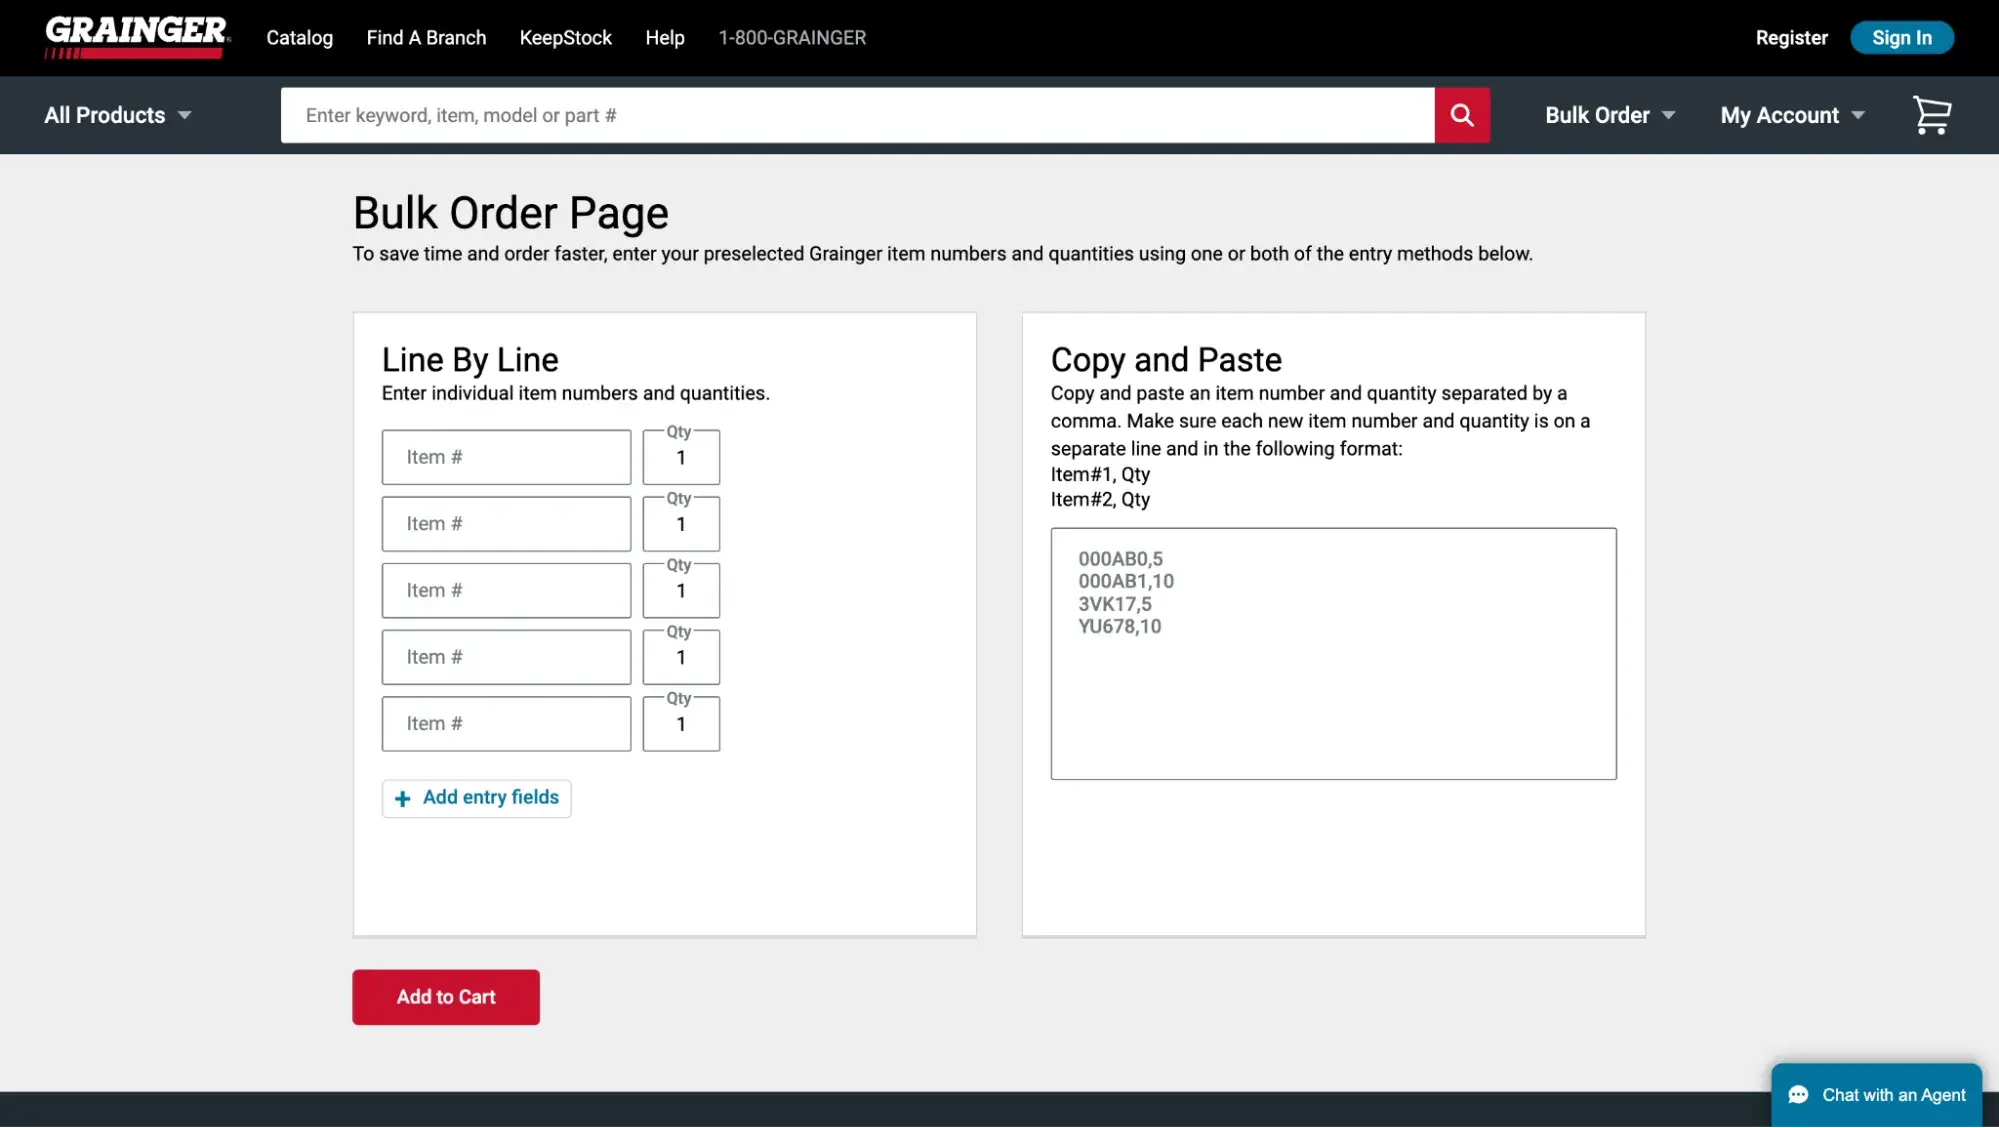Open the KeepStock link
The width and height of the screenshot is (1999, 1128).
coord(565,38)
